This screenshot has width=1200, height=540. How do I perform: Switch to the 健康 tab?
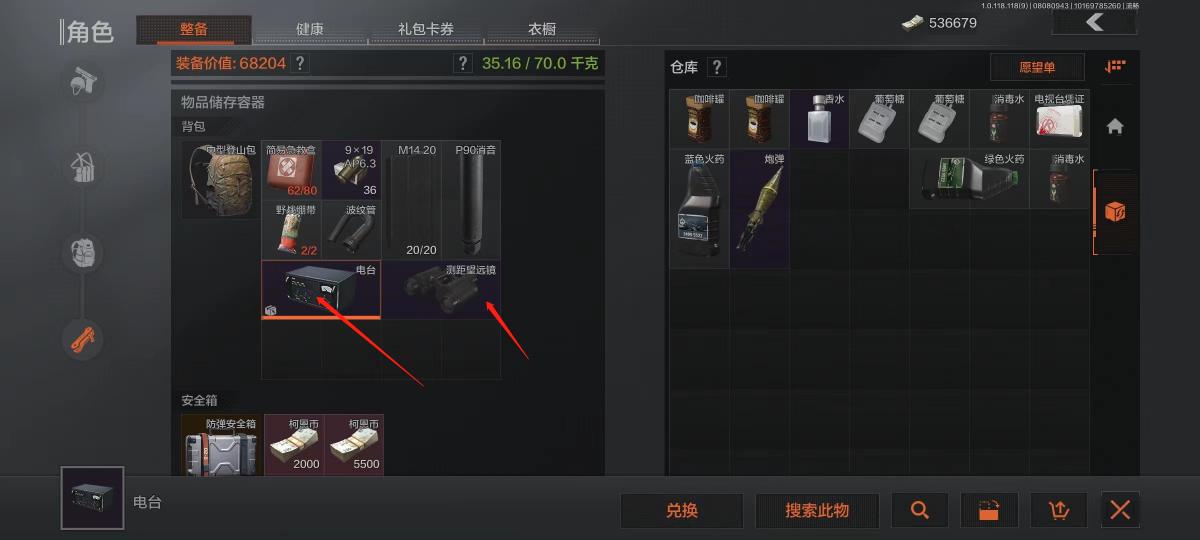point(309,29)
